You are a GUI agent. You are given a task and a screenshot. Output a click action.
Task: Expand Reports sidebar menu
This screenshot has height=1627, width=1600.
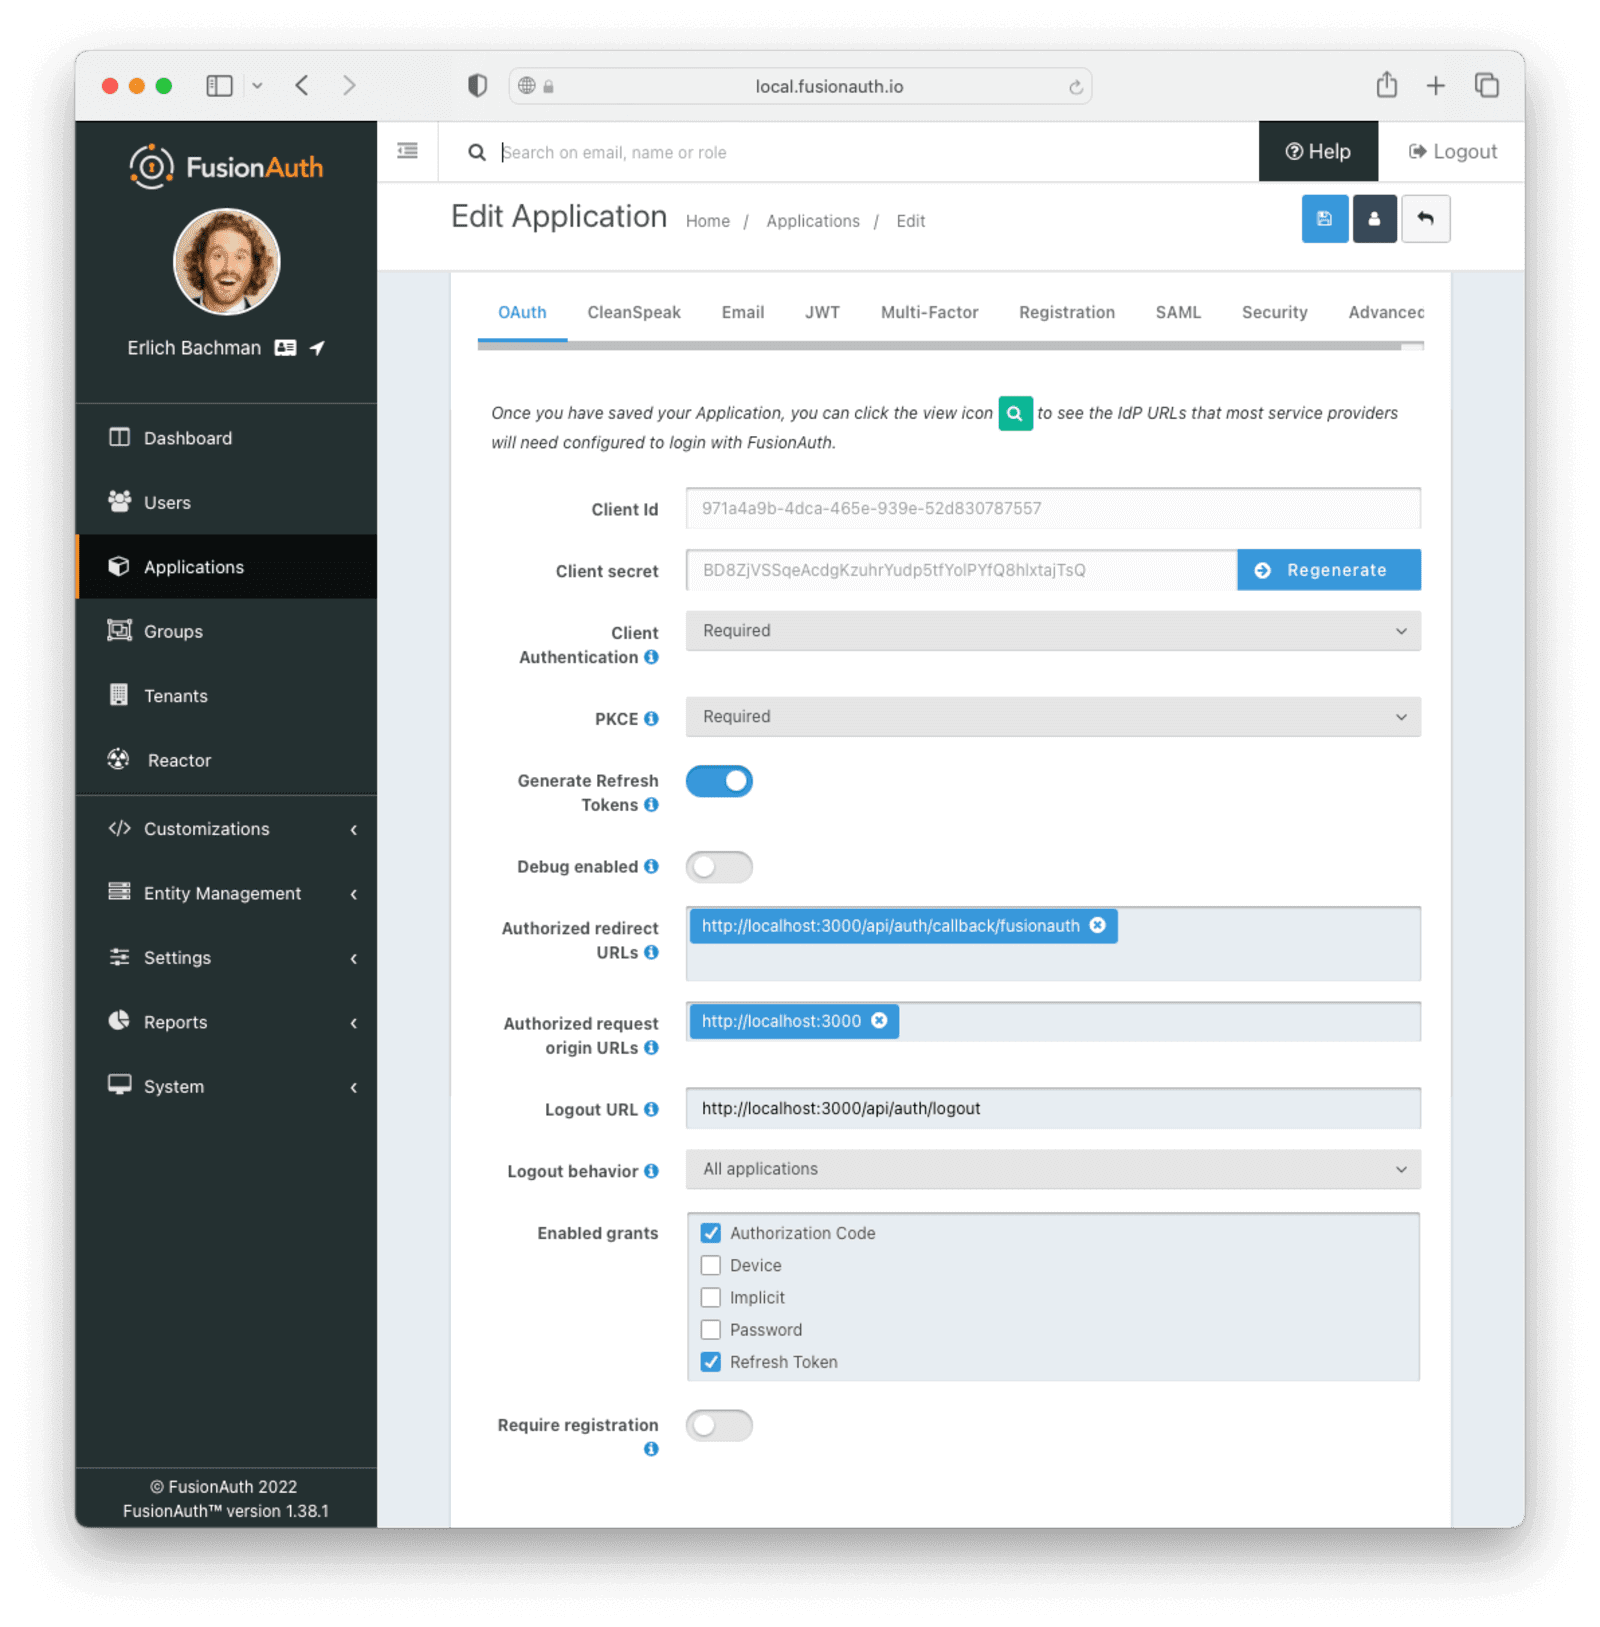pos(226,1022)
